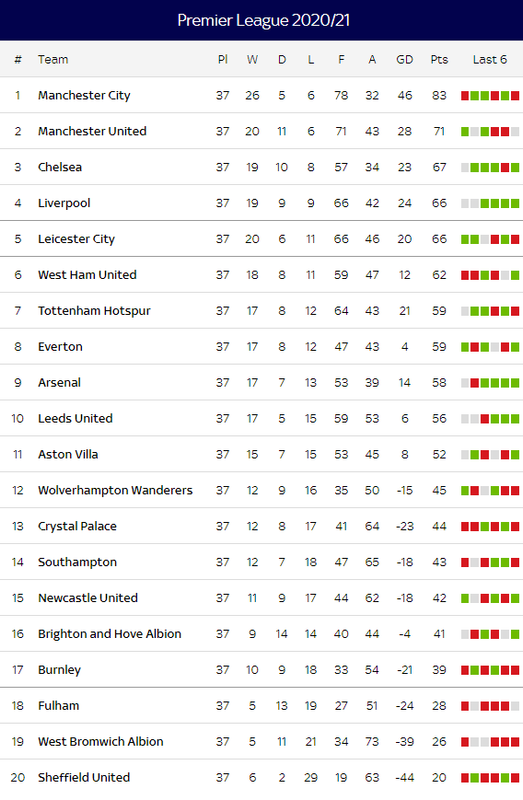Click Liverpool's most recent green form square
Viewport: 523px width, 800px height.
515,203
